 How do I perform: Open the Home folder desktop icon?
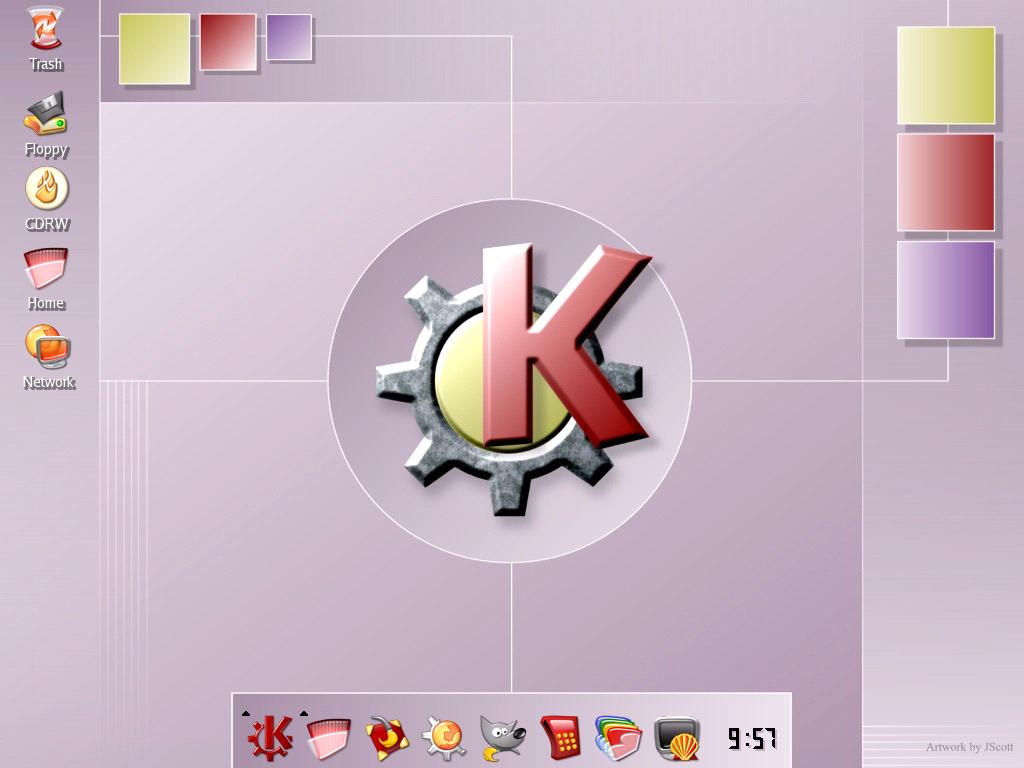click(x=46, y=268)
